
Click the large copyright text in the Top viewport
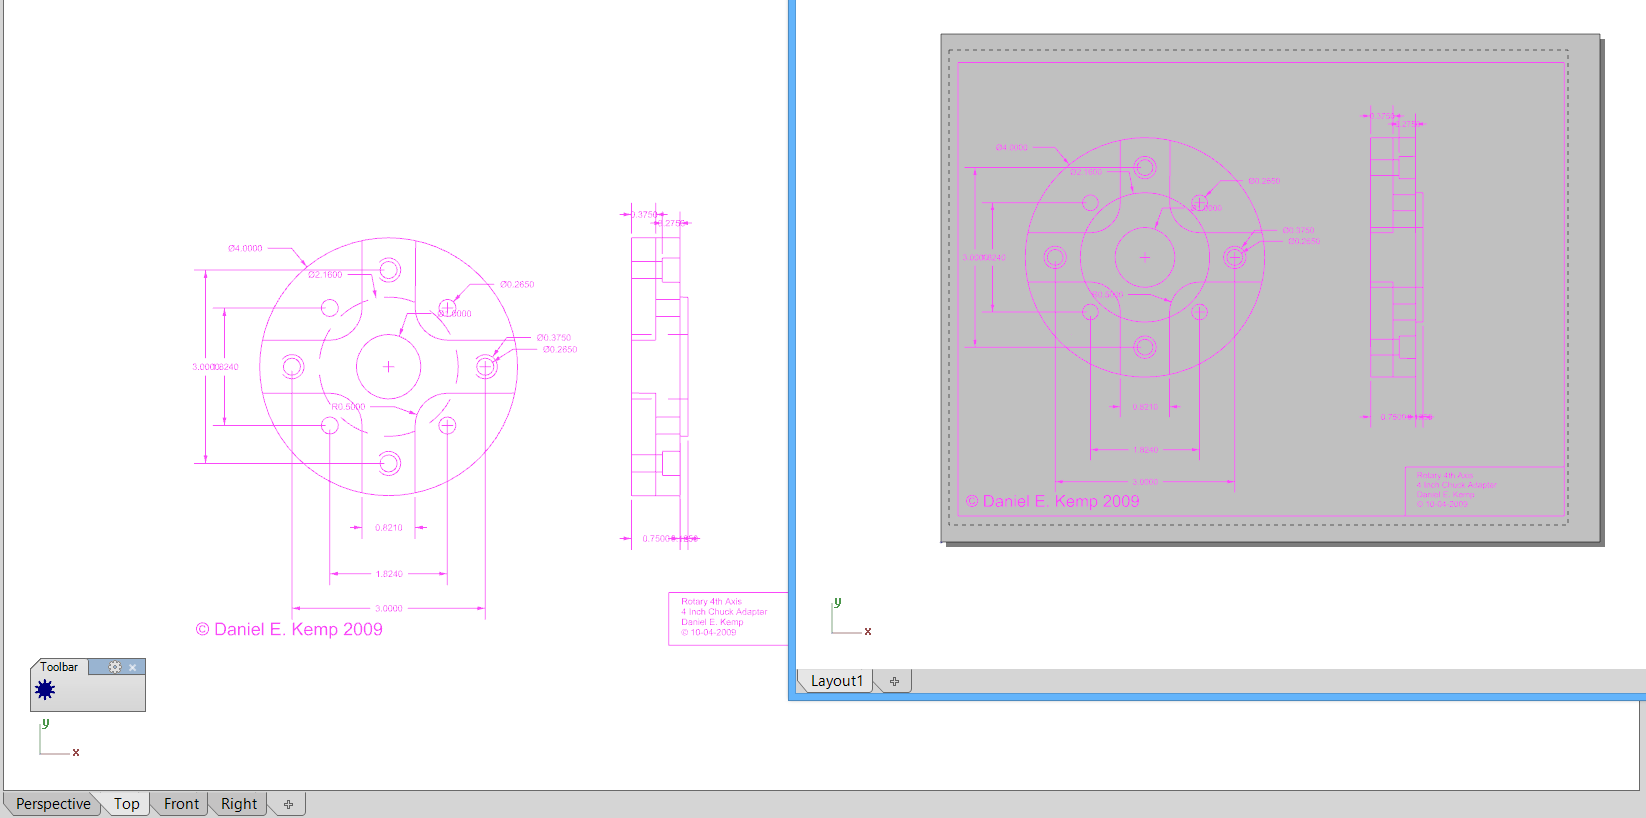click(289, 629)
